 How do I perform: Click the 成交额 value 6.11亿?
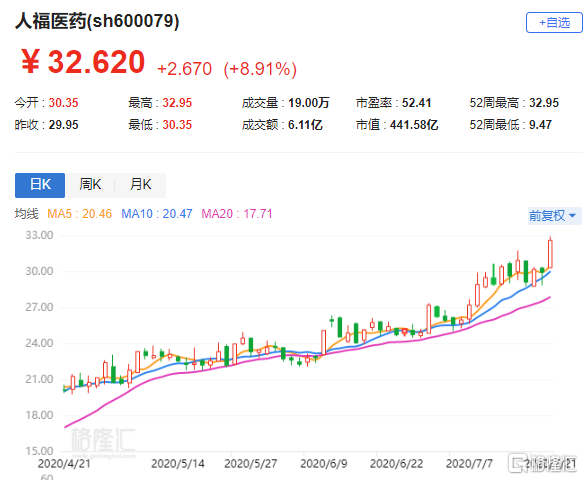pyautogui.click(x=305, y=125)
